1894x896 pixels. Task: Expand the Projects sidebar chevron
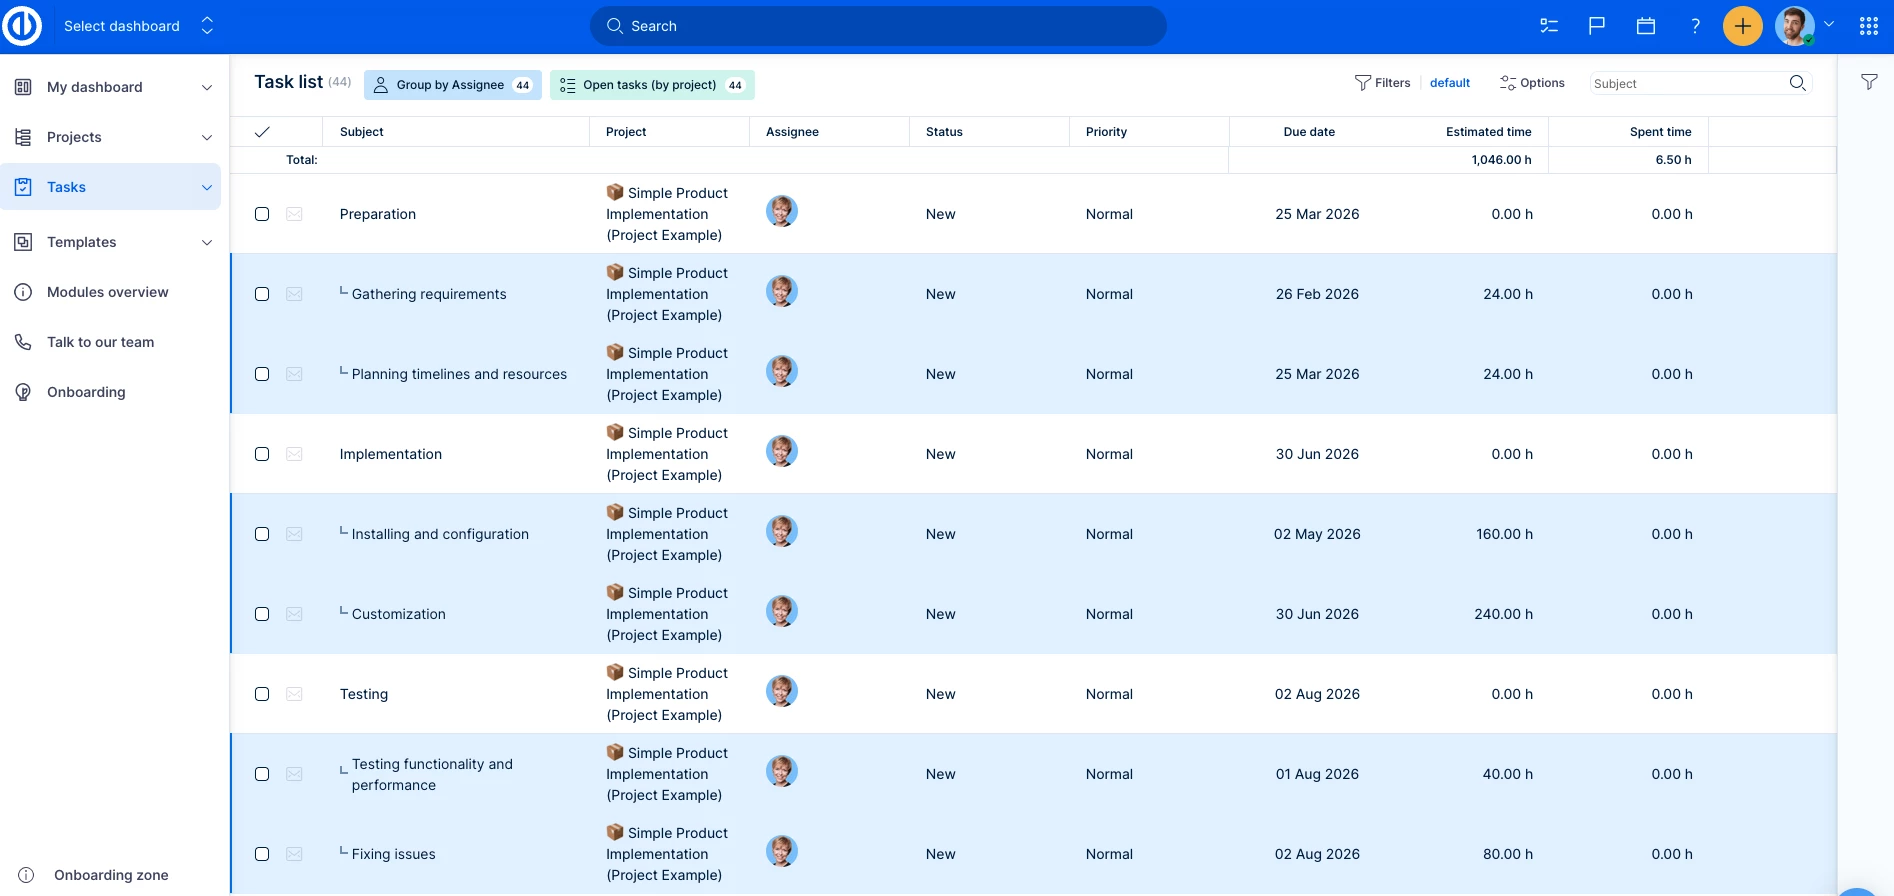(207, 137)
